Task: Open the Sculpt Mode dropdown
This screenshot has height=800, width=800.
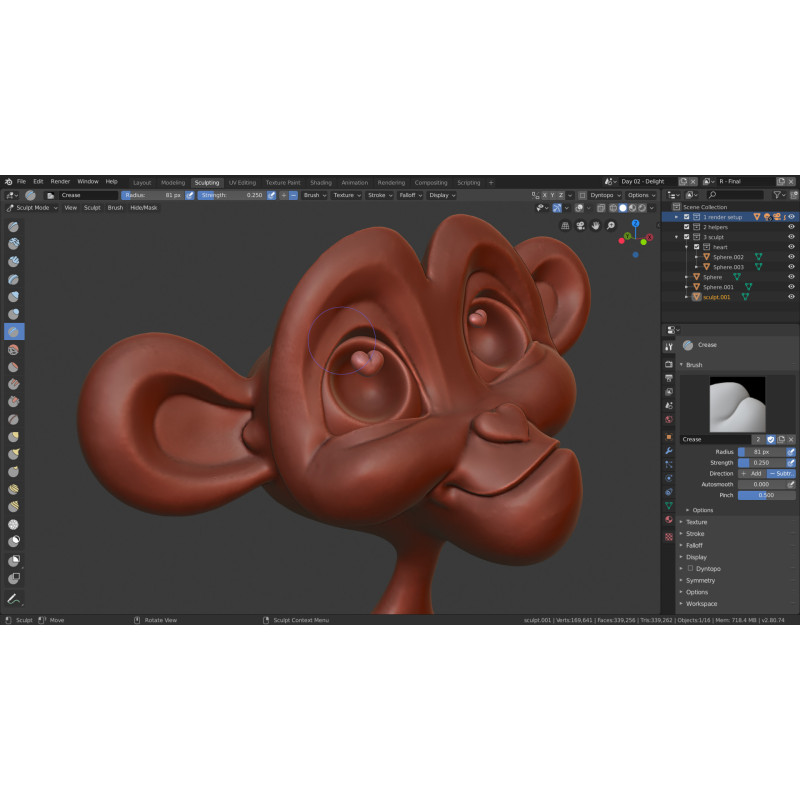Action: [x=32, y=208]
